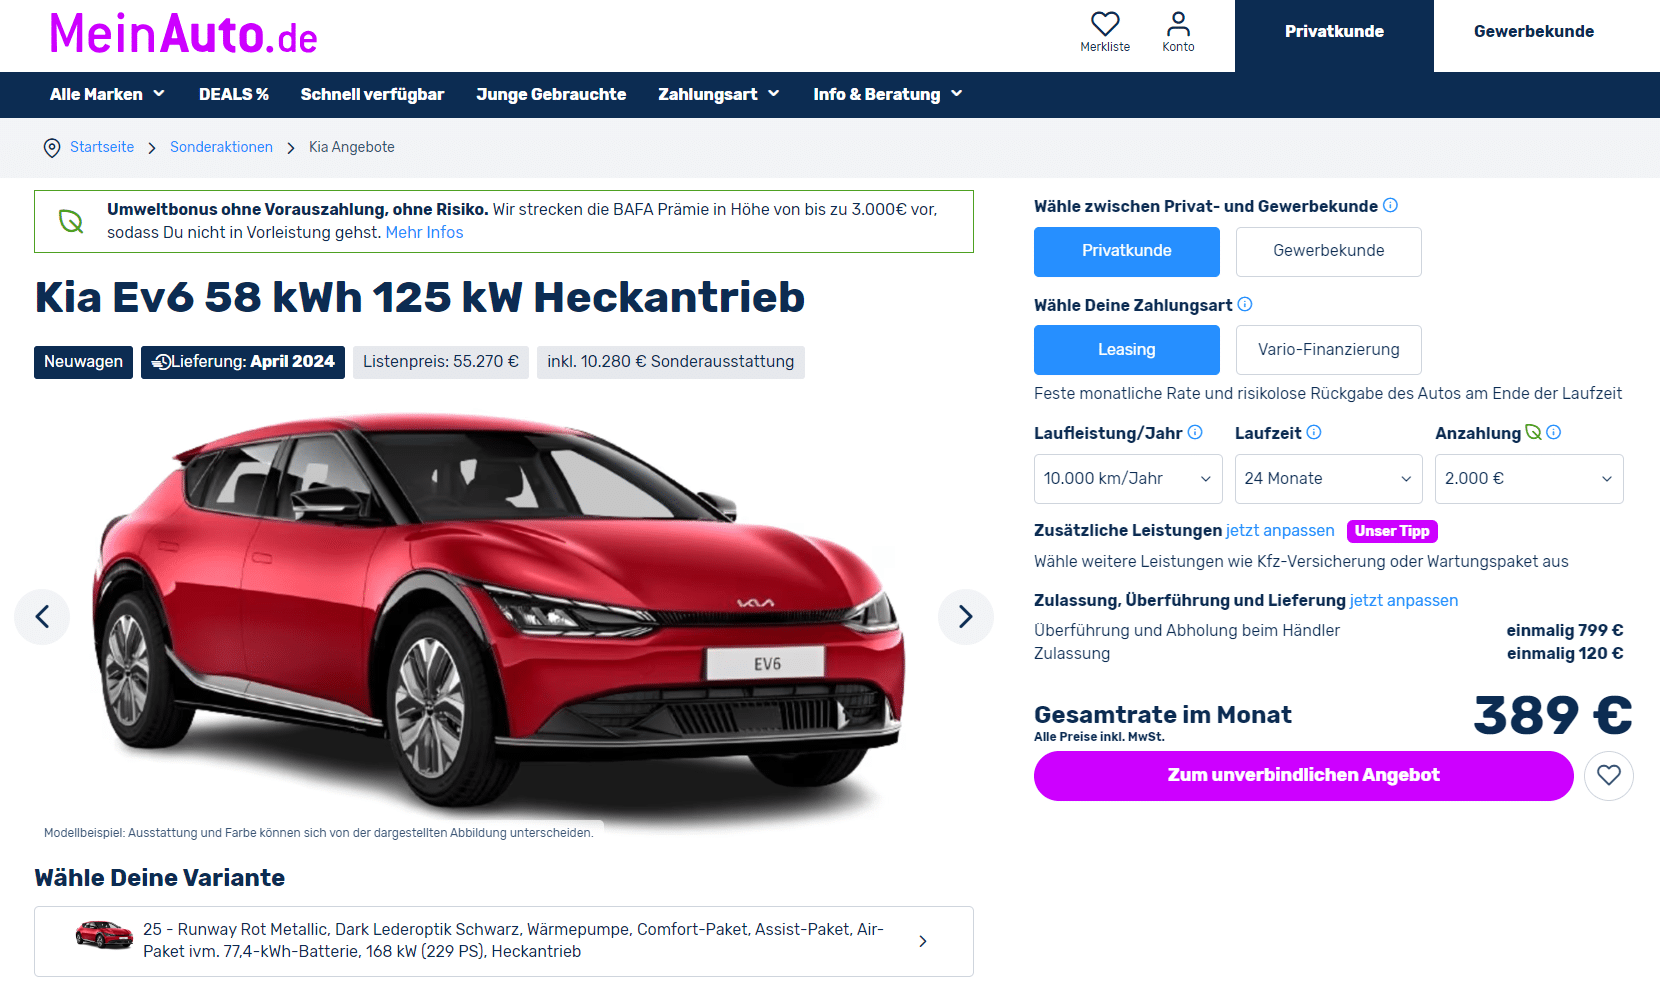Show next car image with right arrow

click(x=966, y=616)
